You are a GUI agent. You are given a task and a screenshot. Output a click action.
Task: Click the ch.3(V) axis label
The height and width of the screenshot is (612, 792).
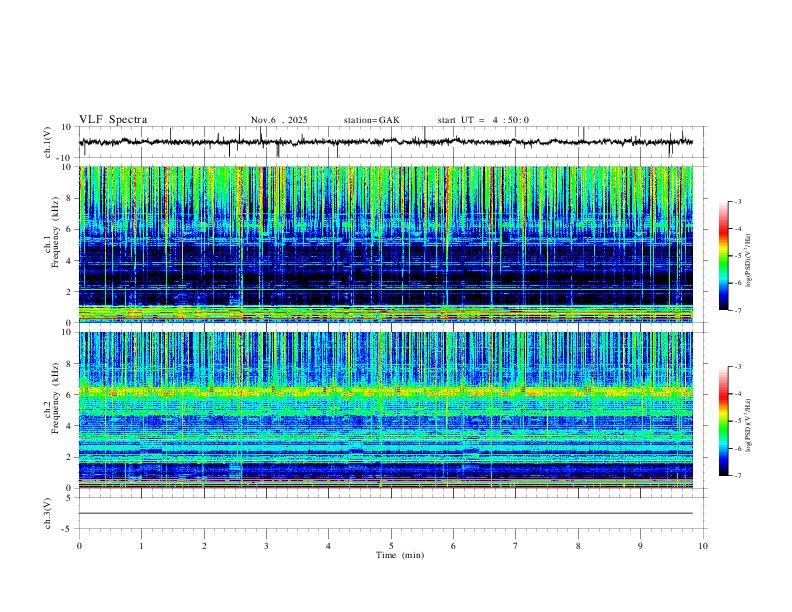coord(48,514)
